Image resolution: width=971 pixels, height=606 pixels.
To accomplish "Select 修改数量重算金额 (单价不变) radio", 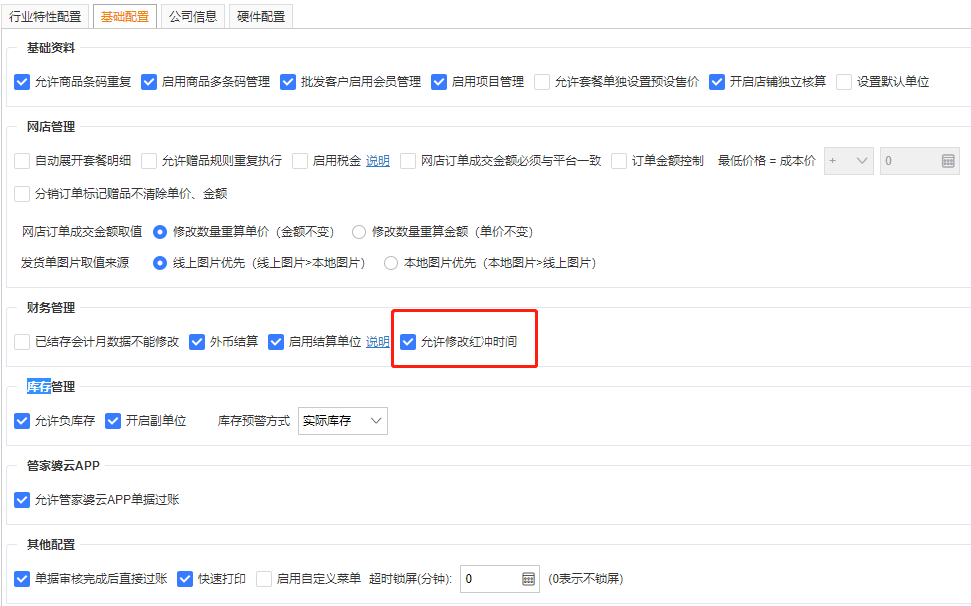I will pos(359,232).
